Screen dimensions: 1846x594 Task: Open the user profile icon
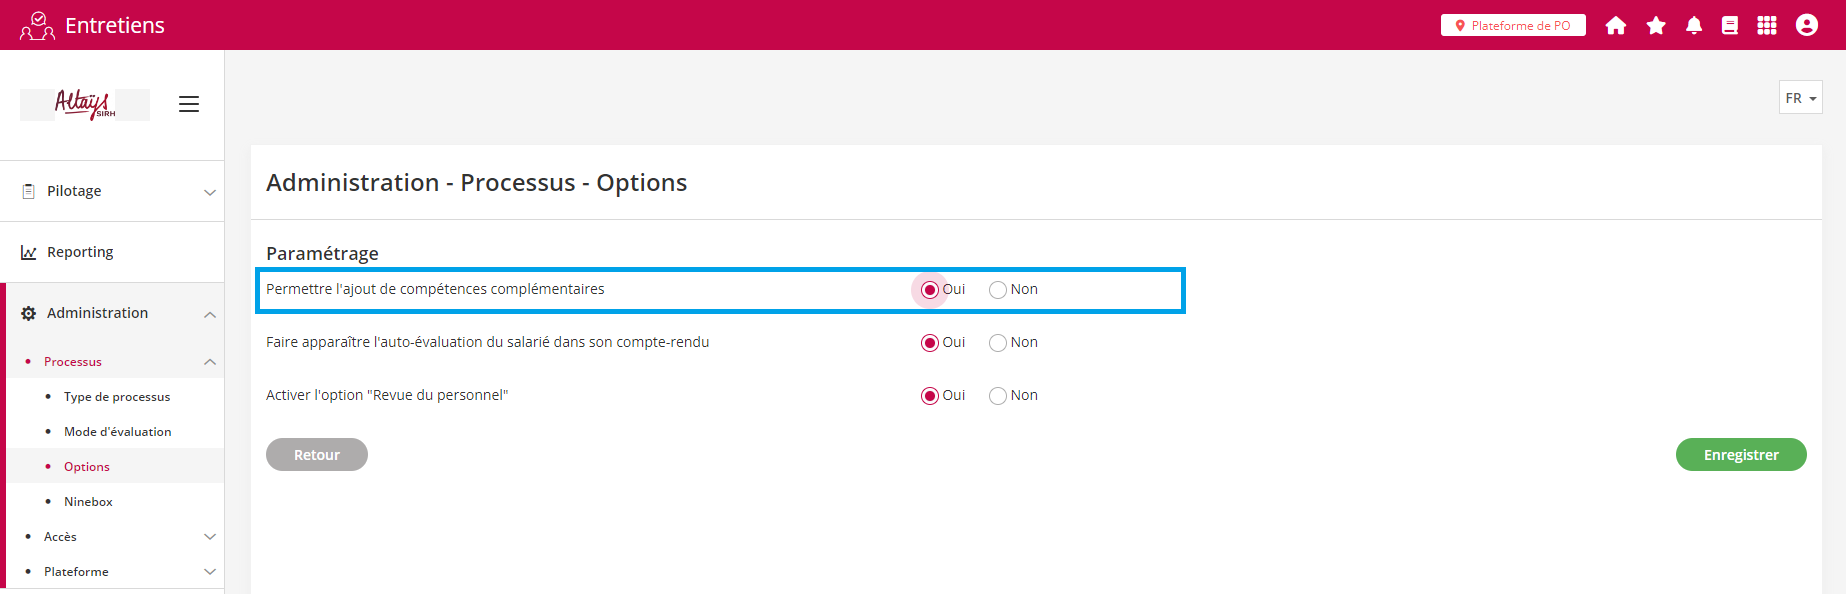coord(1807,26)
